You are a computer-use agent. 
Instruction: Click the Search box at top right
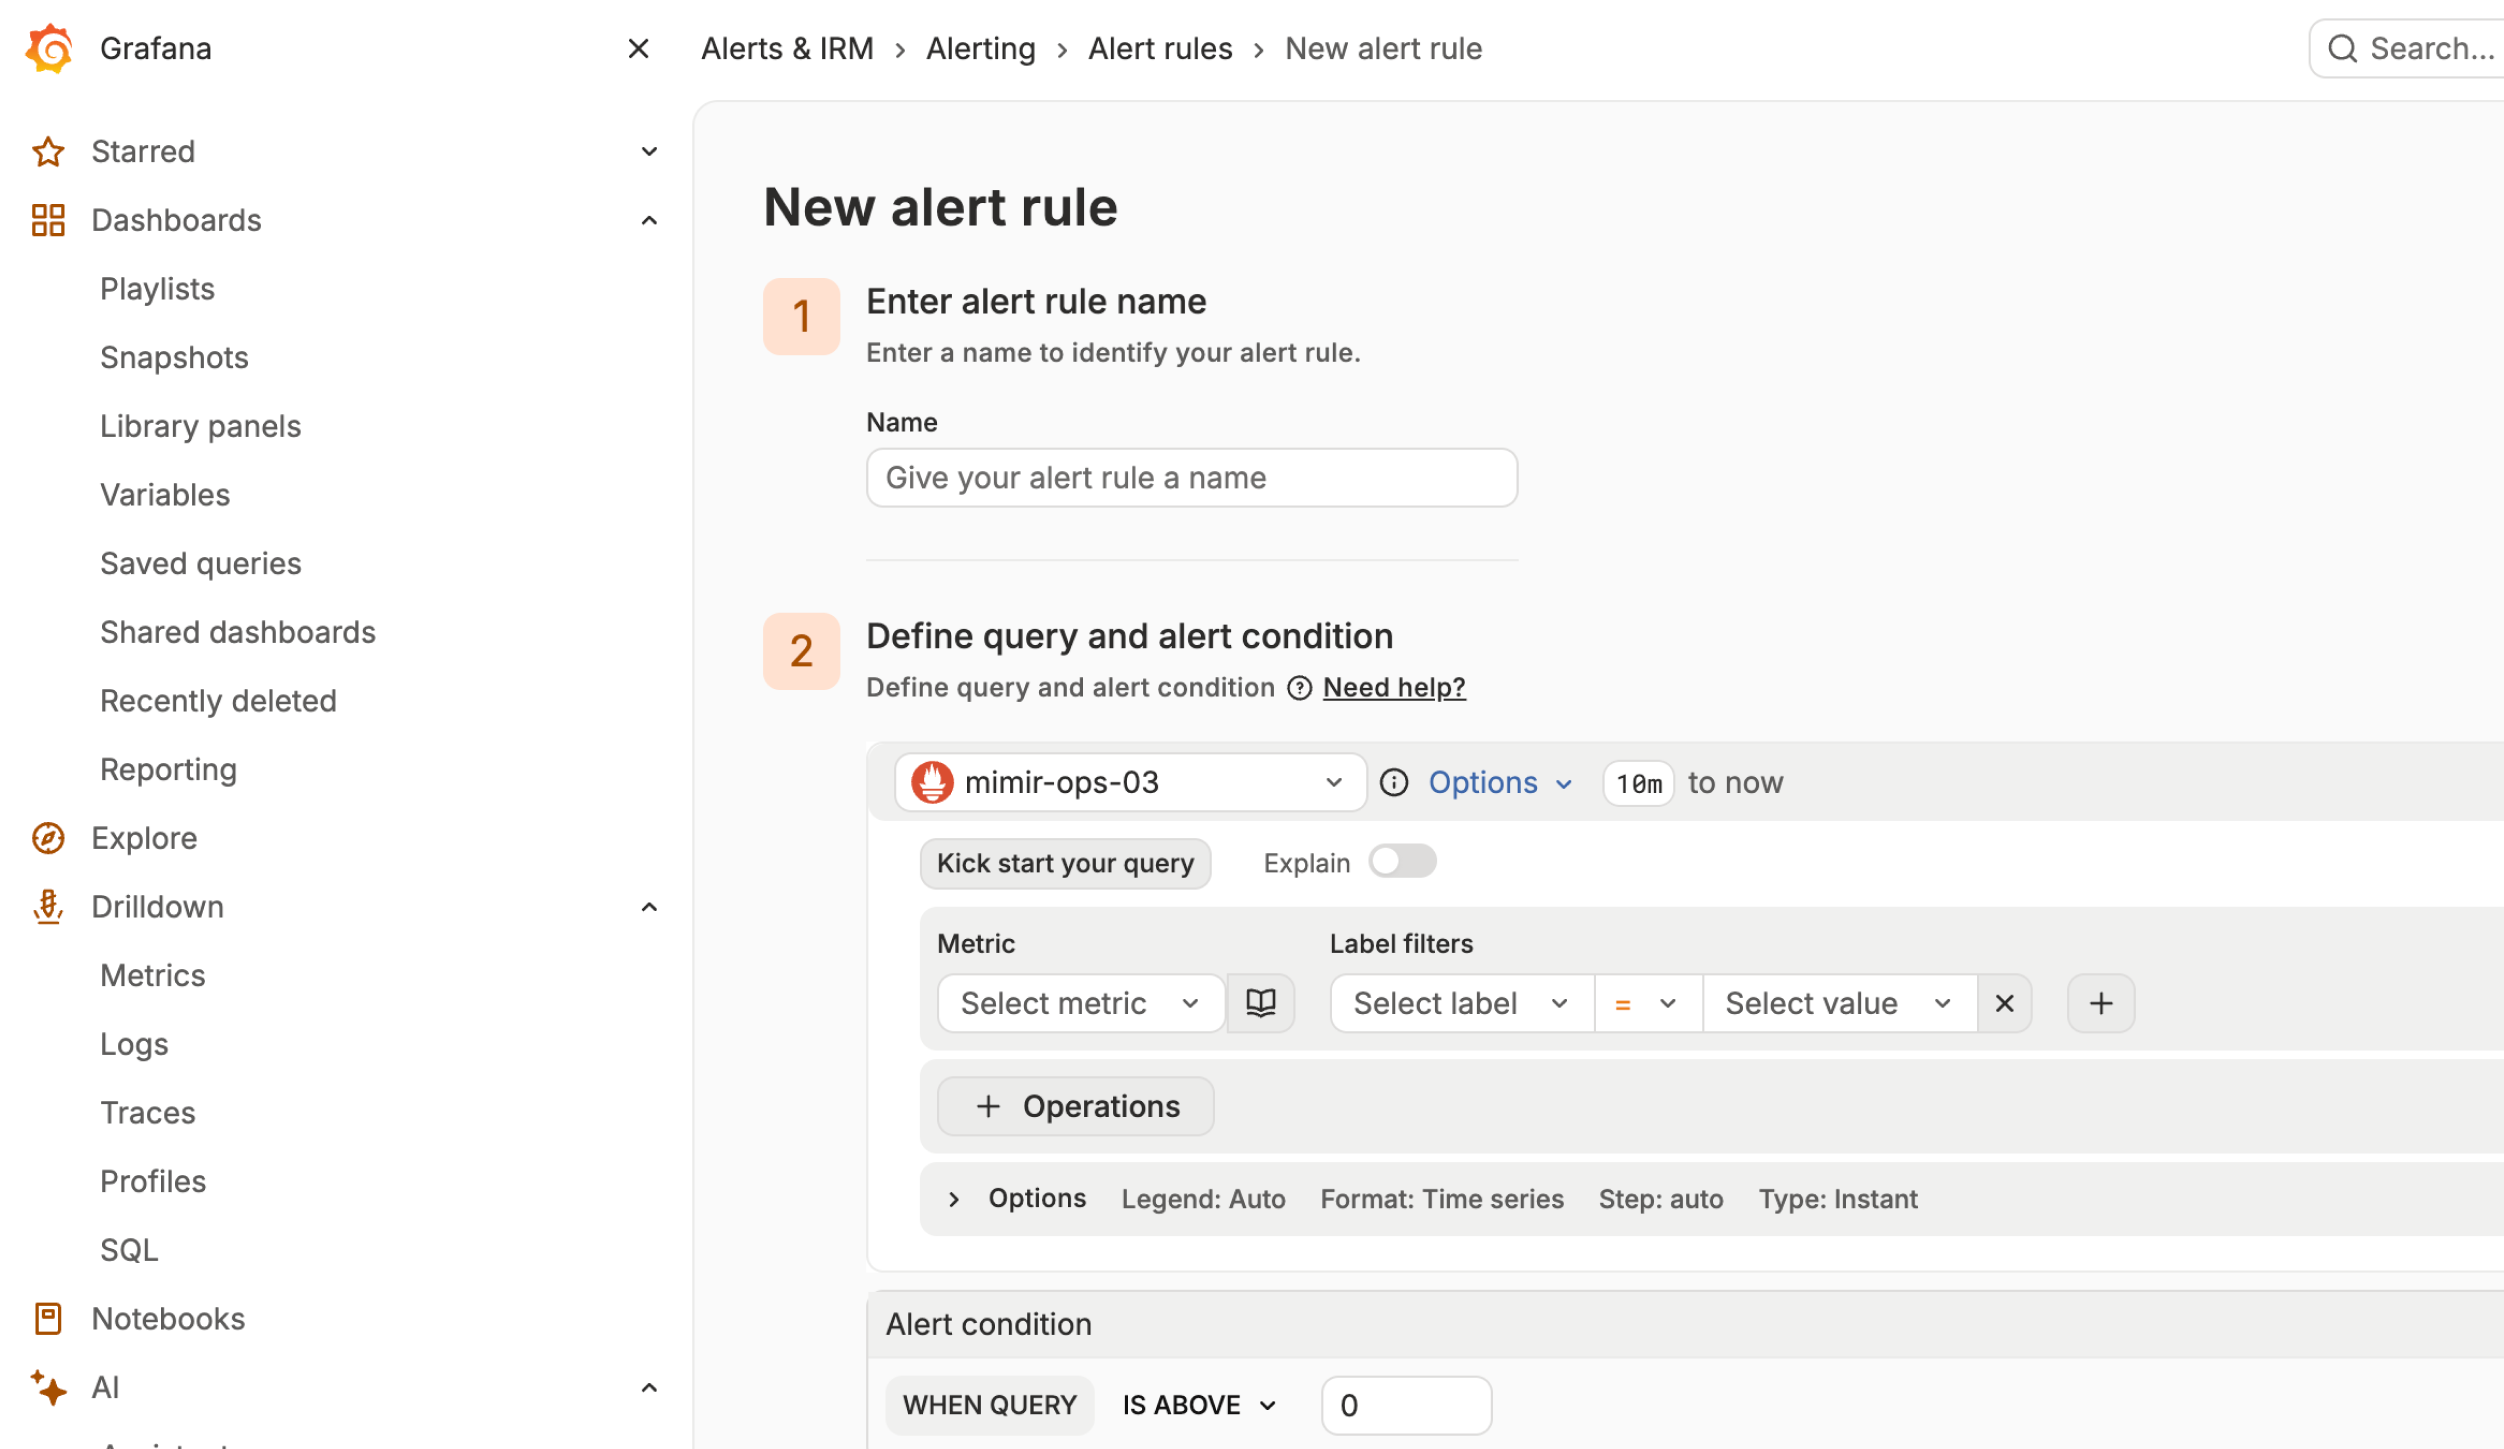coord(2408,48)
